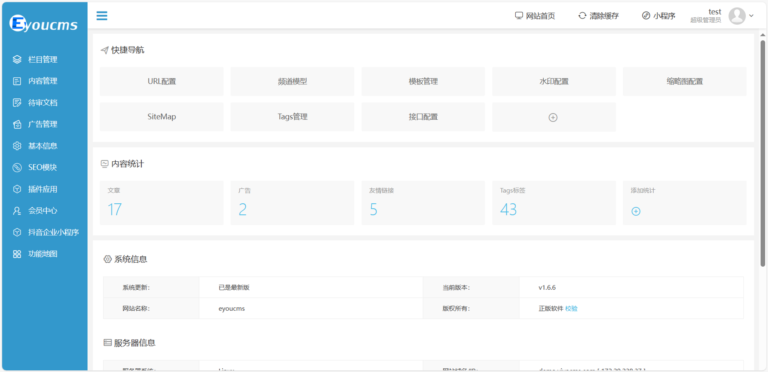Open 功能地图 in the sidebar

click(43, 254)
